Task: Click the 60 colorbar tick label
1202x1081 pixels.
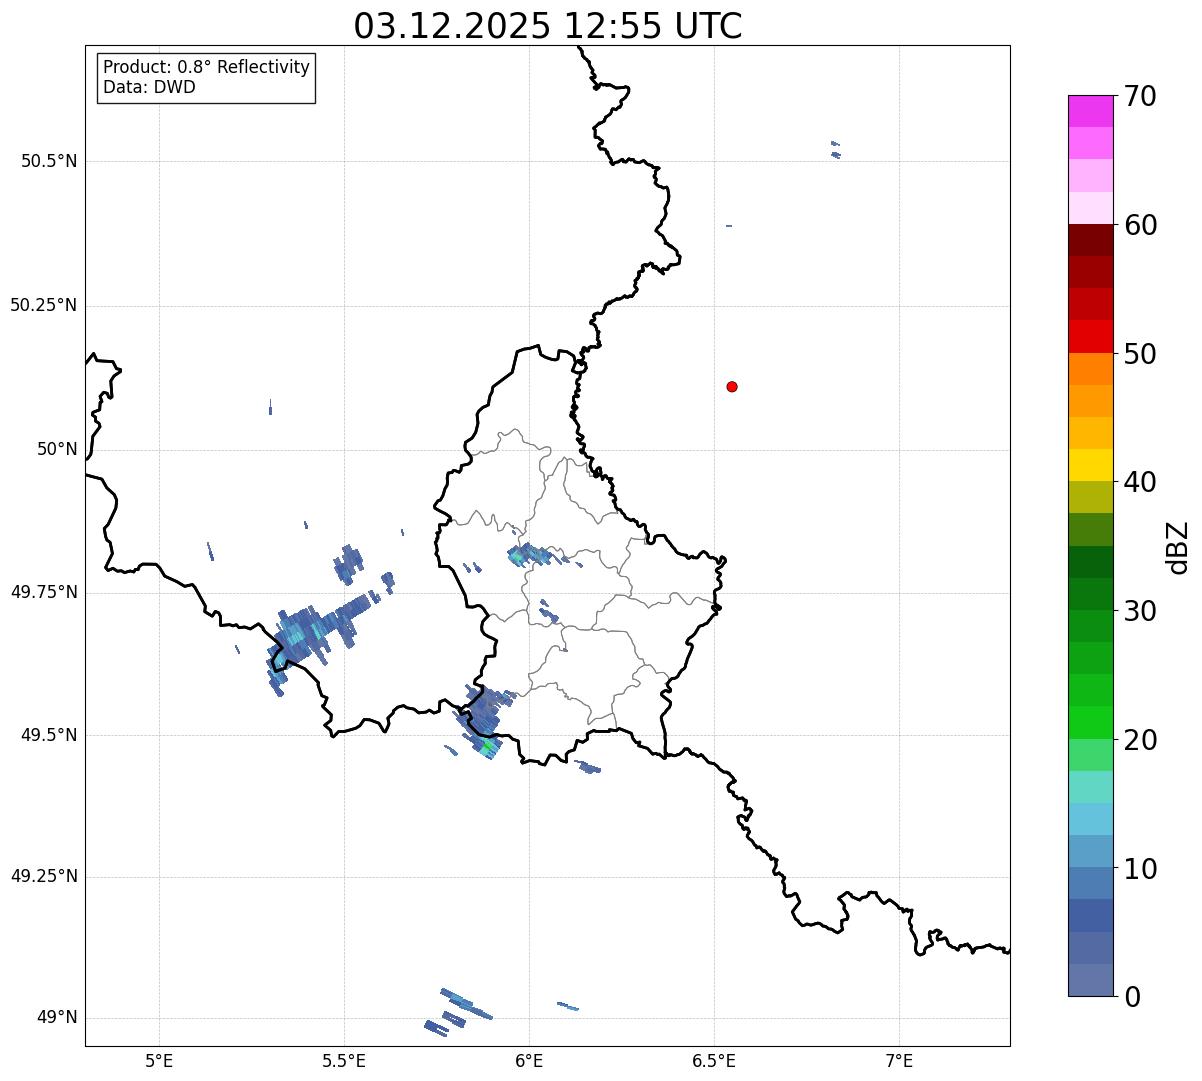Action: pos(1140,225)
